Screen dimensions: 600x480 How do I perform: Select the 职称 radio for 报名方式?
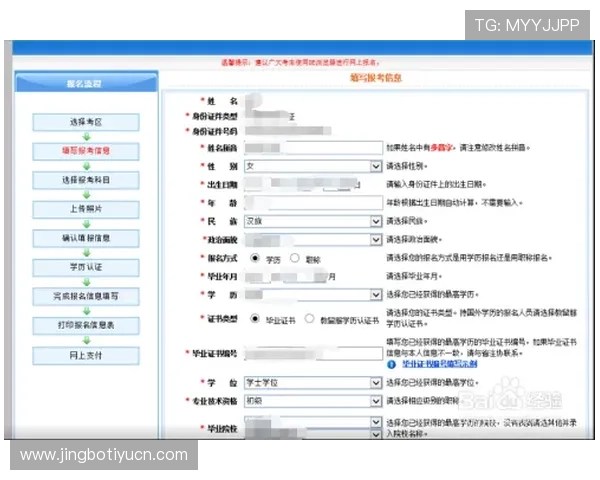pos(295,258)
